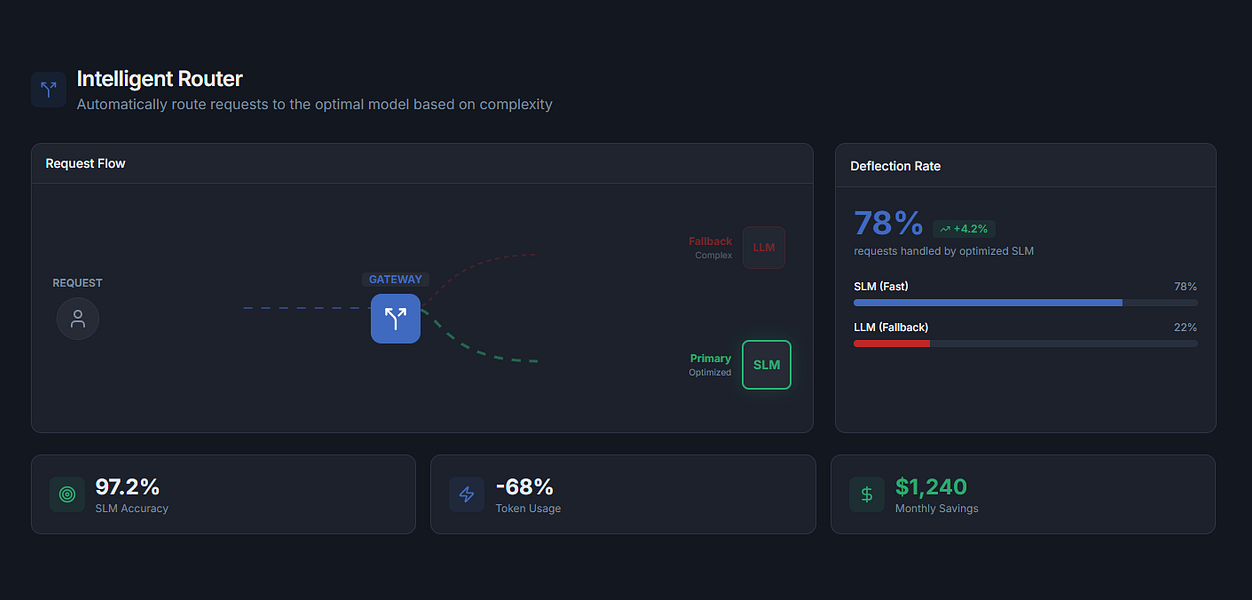The height and width of the screenshot is (600, 1252).
Task: Click the GATEWAY label tag
Action: coord(396,280)
